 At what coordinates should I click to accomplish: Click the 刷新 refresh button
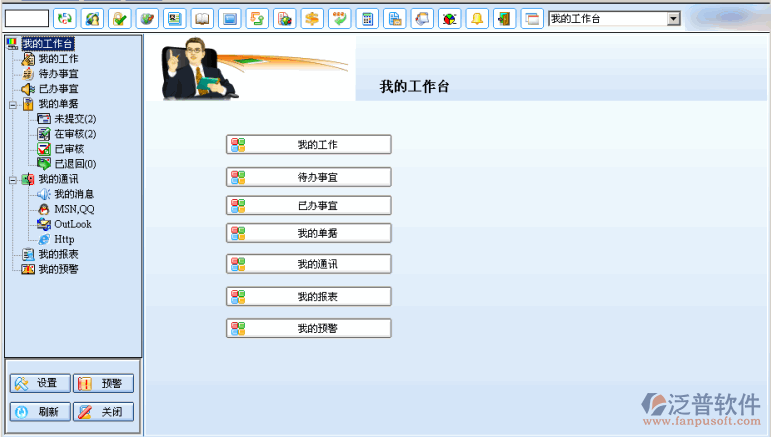coord(40,412)
